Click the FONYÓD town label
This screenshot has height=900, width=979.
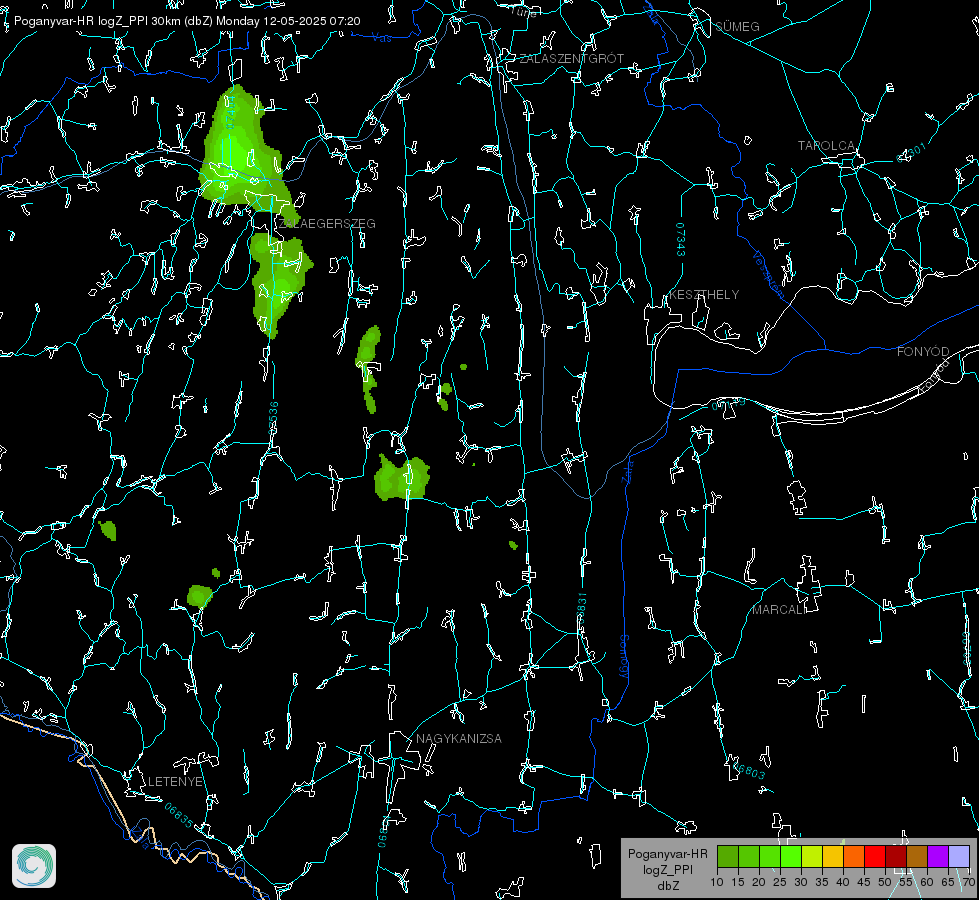point(923,352)
